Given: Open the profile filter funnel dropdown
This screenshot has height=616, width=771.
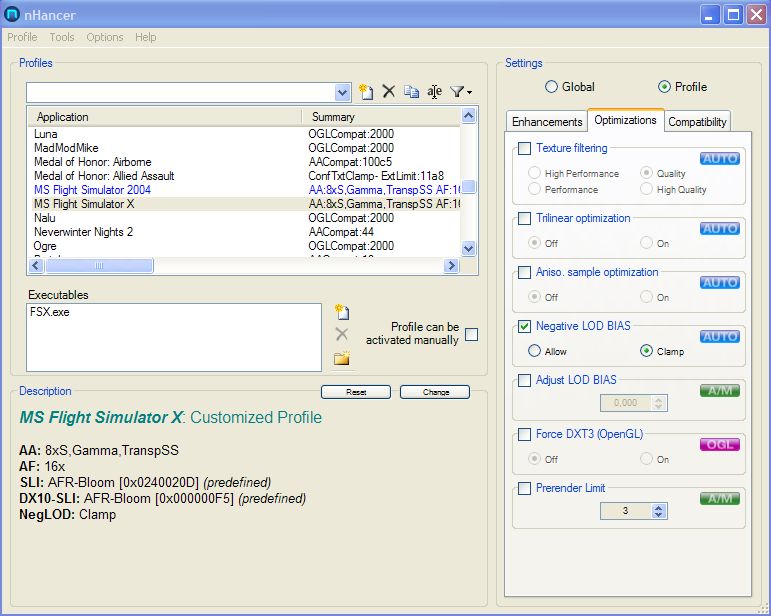Looking at the screenshot, I should point(461,91).
